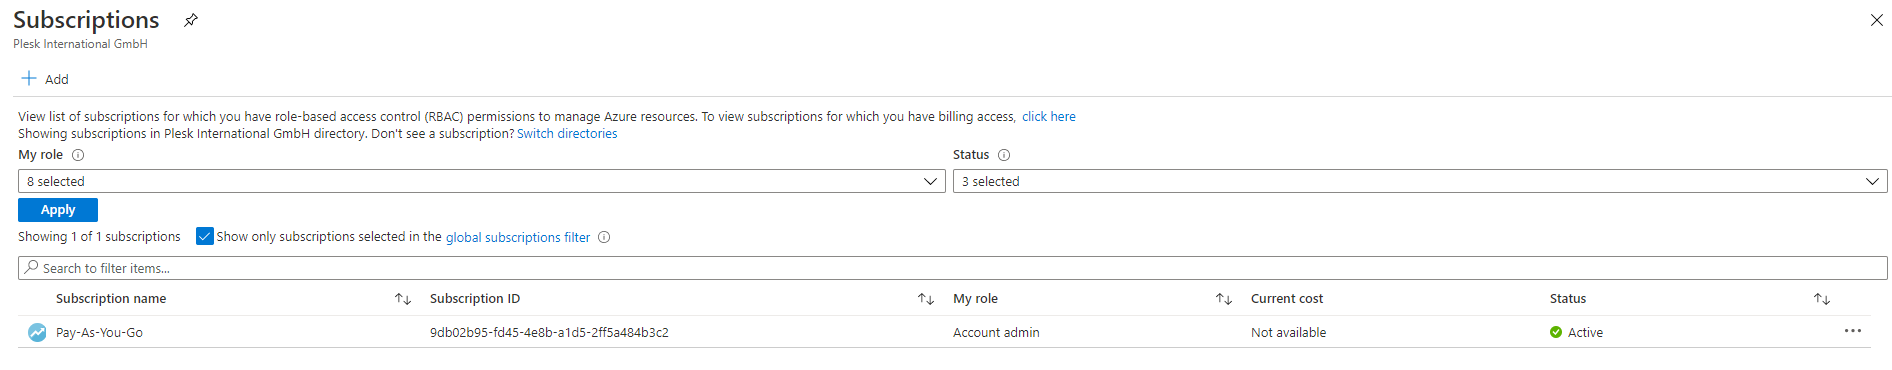Screen dimensions: 1892x370
Task: Expand the My role dropdown showing 8 selected
Action: pos(481,181)
